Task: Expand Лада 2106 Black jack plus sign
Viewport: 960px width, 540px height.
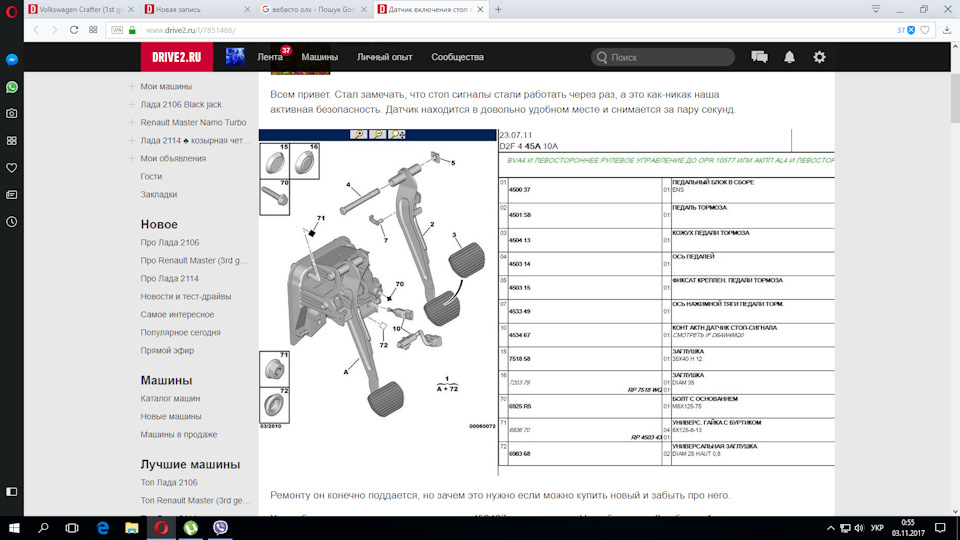Action: 132,104
